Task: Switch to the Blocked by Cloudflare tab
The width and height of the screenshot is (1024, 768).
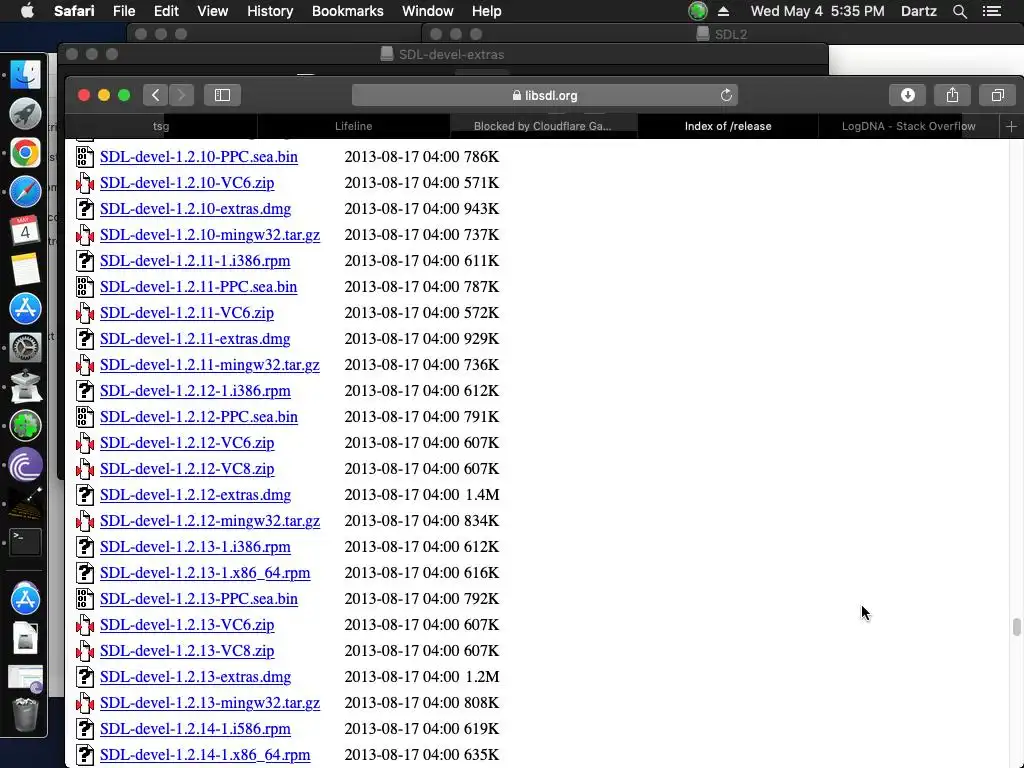Action: [x=543, y=126]
